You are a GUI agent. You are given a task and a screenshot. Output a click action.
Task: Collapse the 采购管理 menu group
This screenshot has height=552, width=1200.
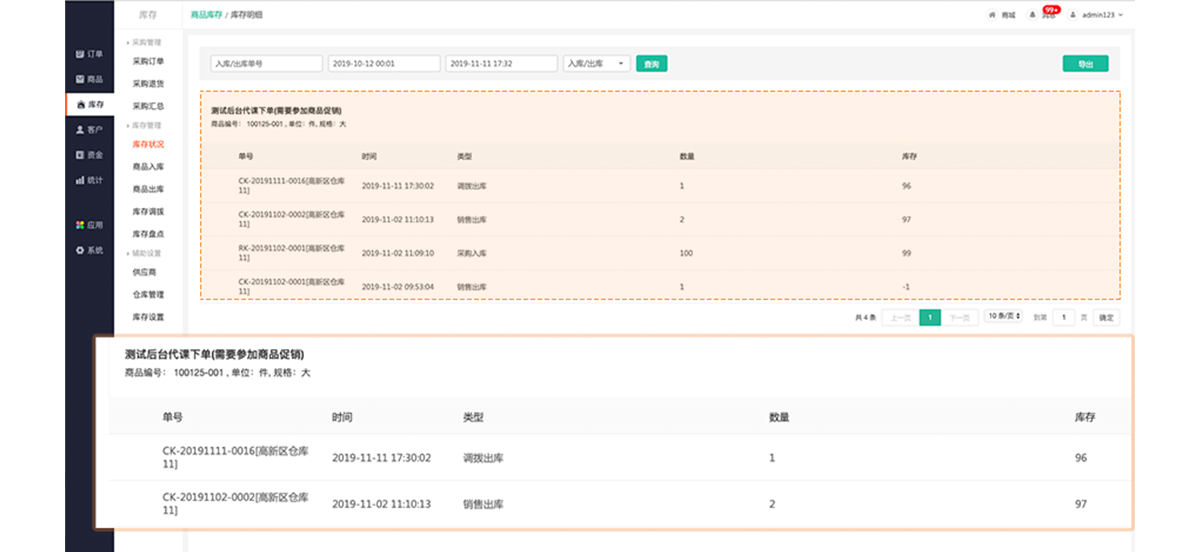click(146, 42)
